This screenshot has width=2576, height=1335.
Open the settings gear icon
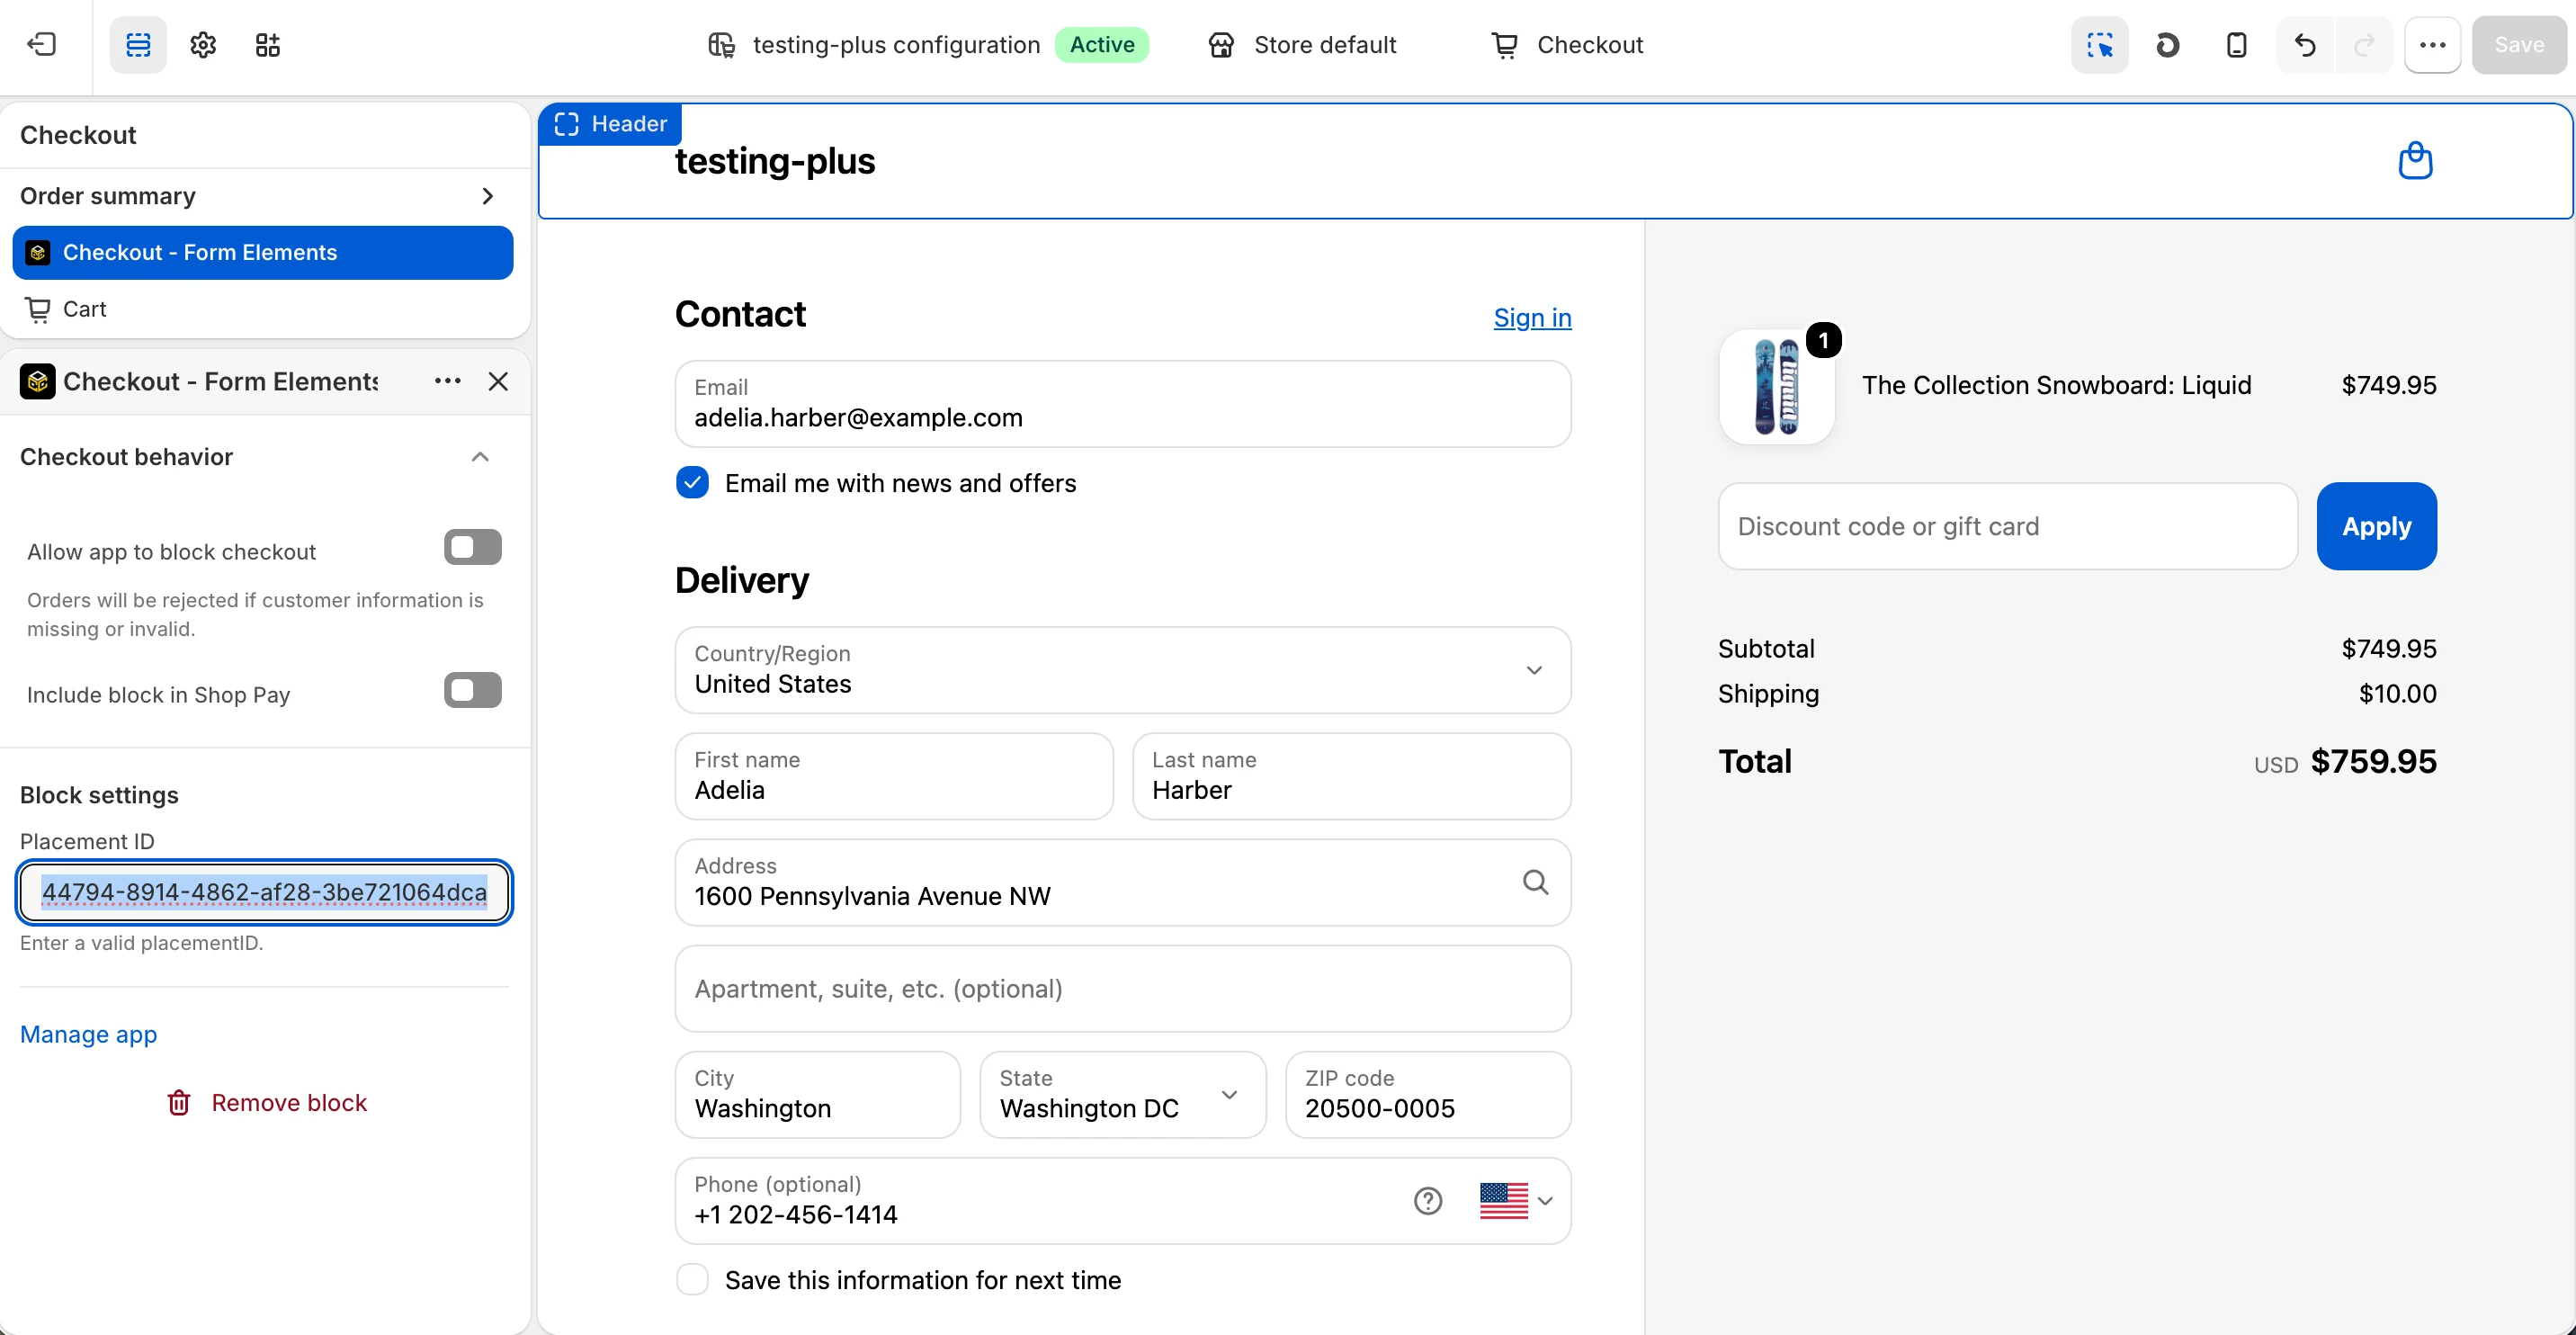pos(203,44)
